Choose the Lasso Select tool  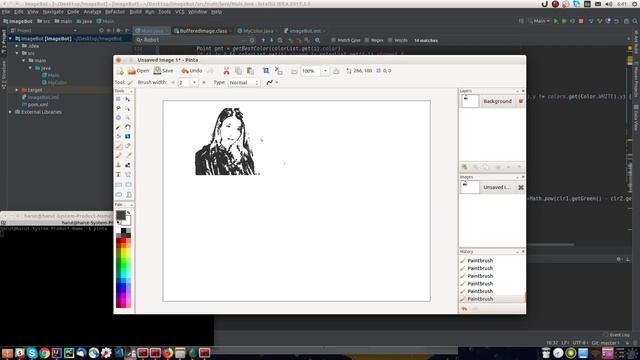[x=118, y=109]
